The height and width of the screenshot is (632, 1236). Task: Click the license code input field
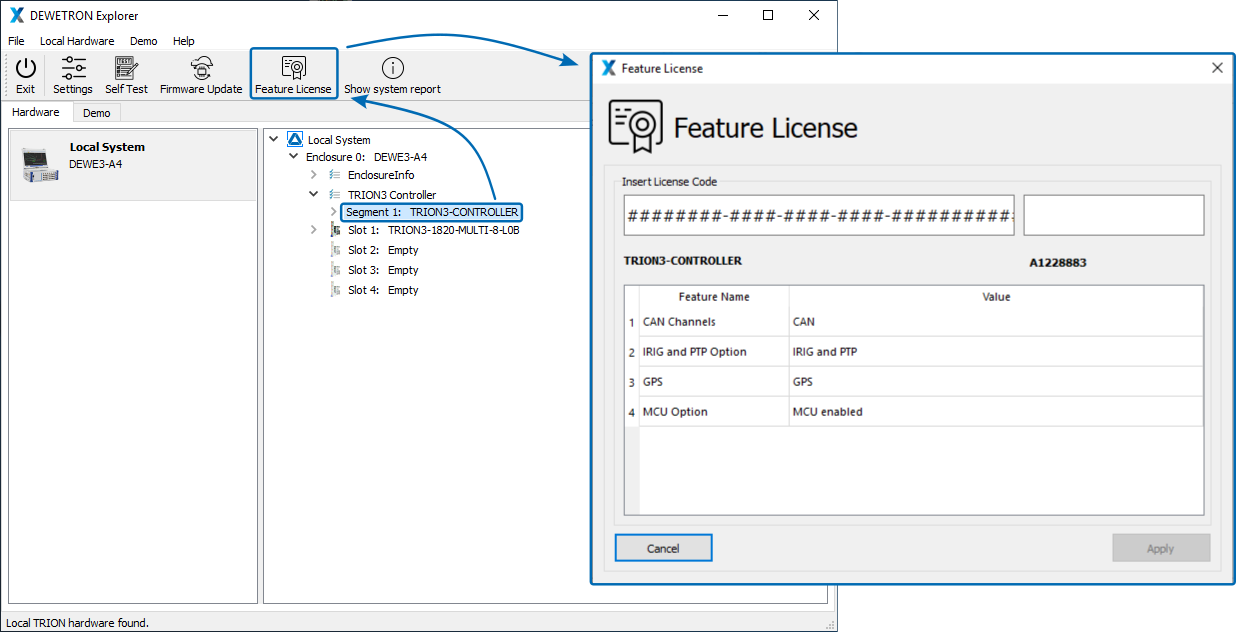[819, 215]
